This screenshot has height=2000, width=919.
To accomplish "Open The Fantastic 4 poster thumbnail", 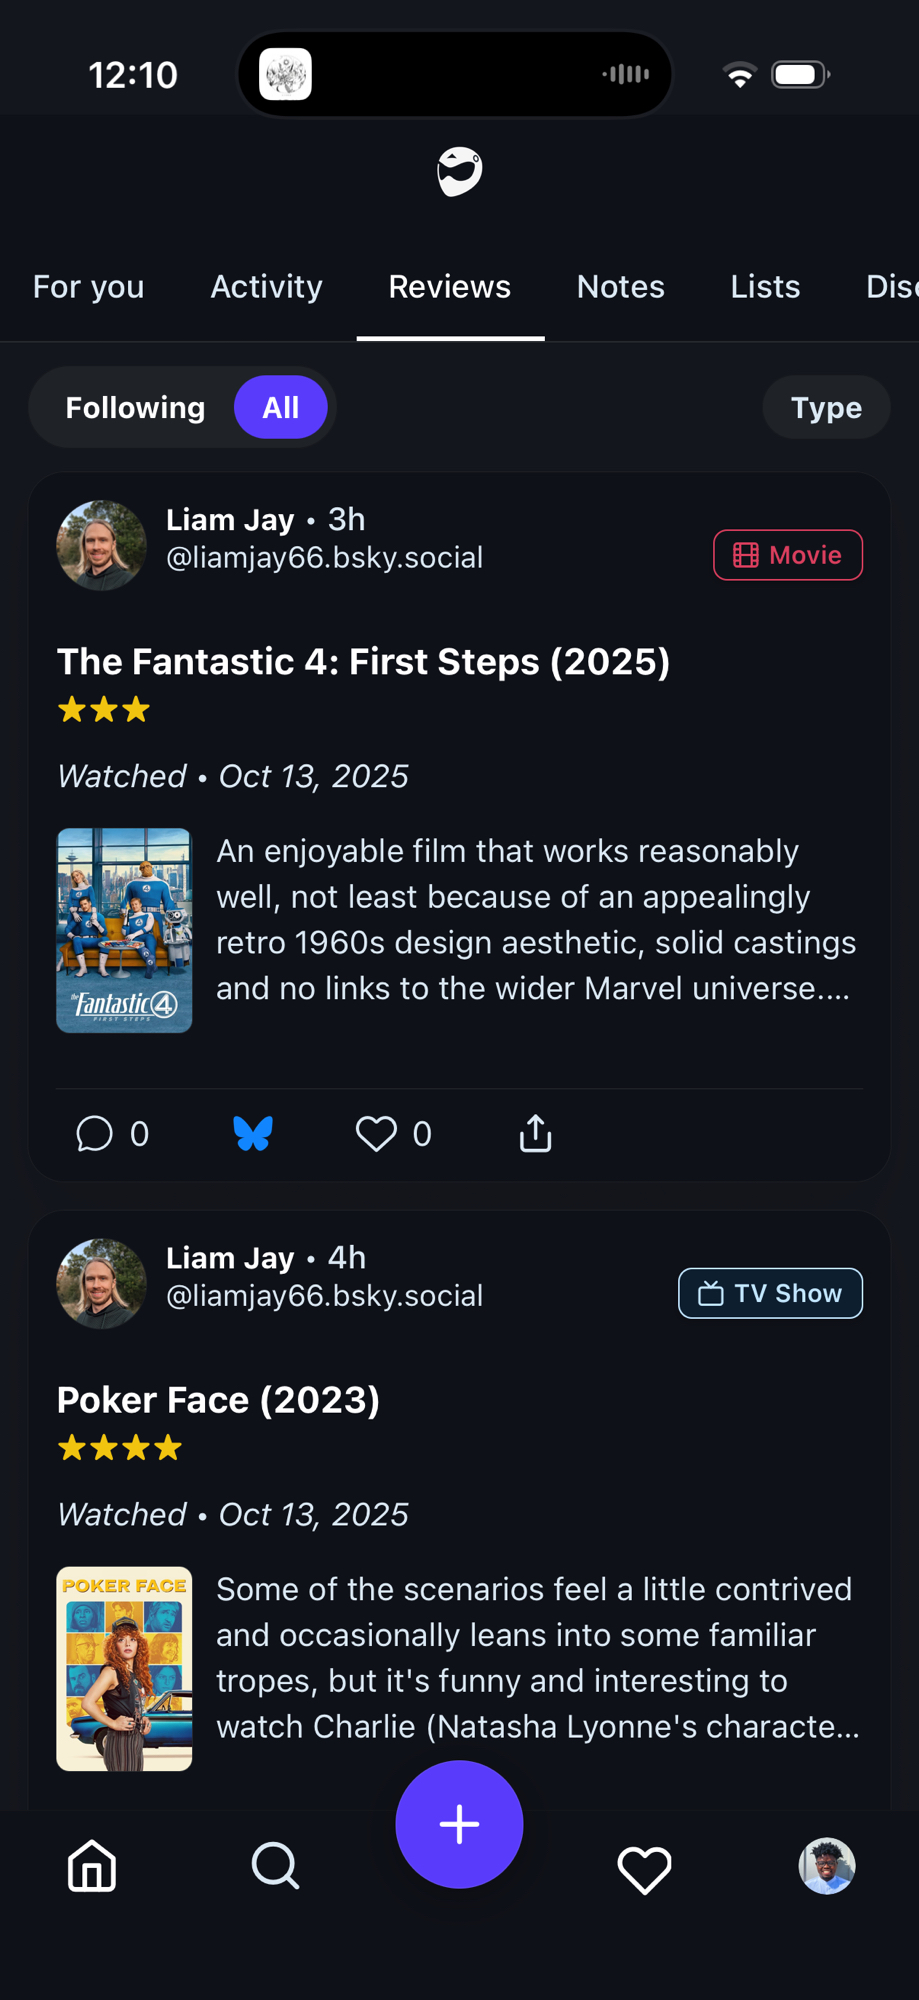I will pos(124,930).
